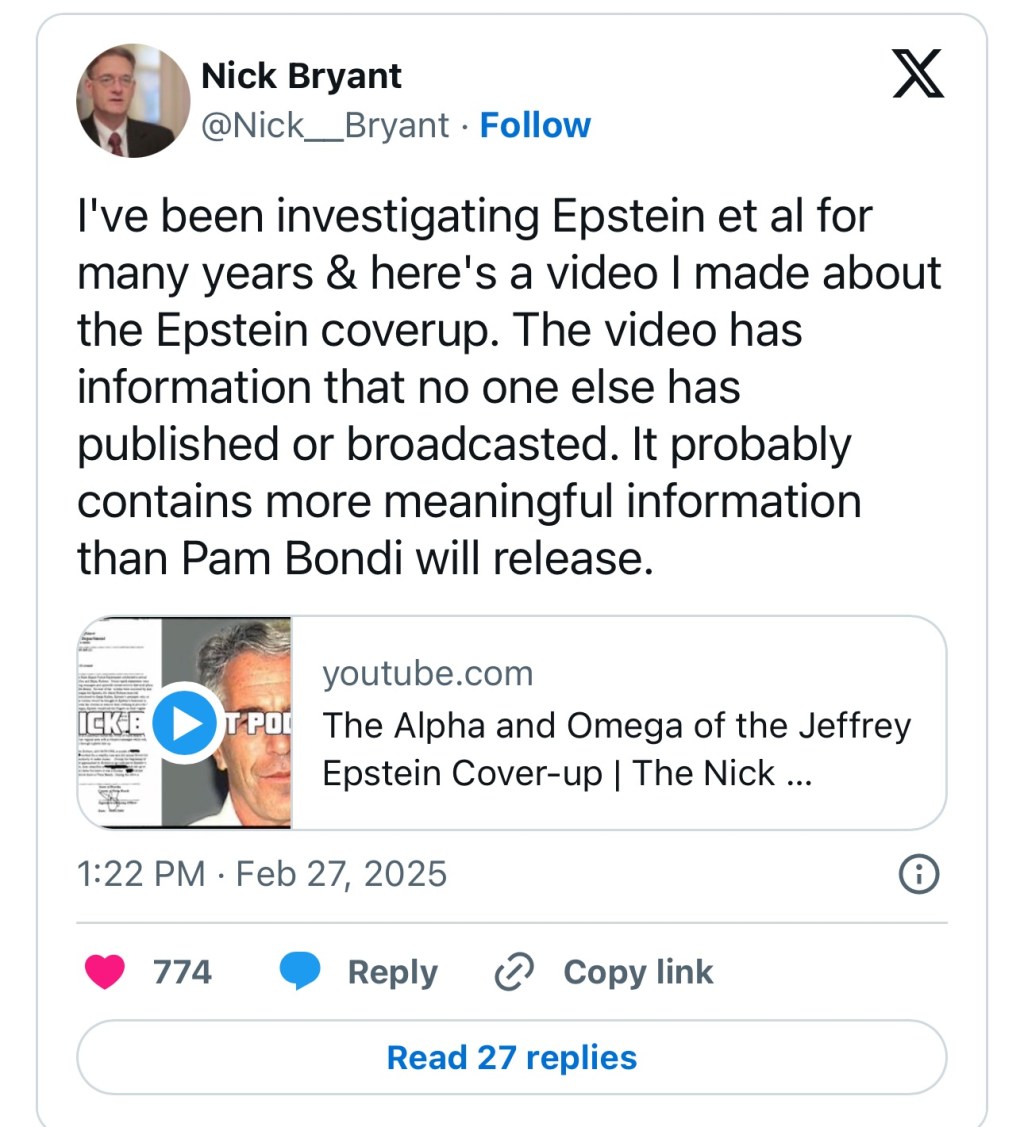Click the chain link icon

pyautogui.click(x=515, y=971)
